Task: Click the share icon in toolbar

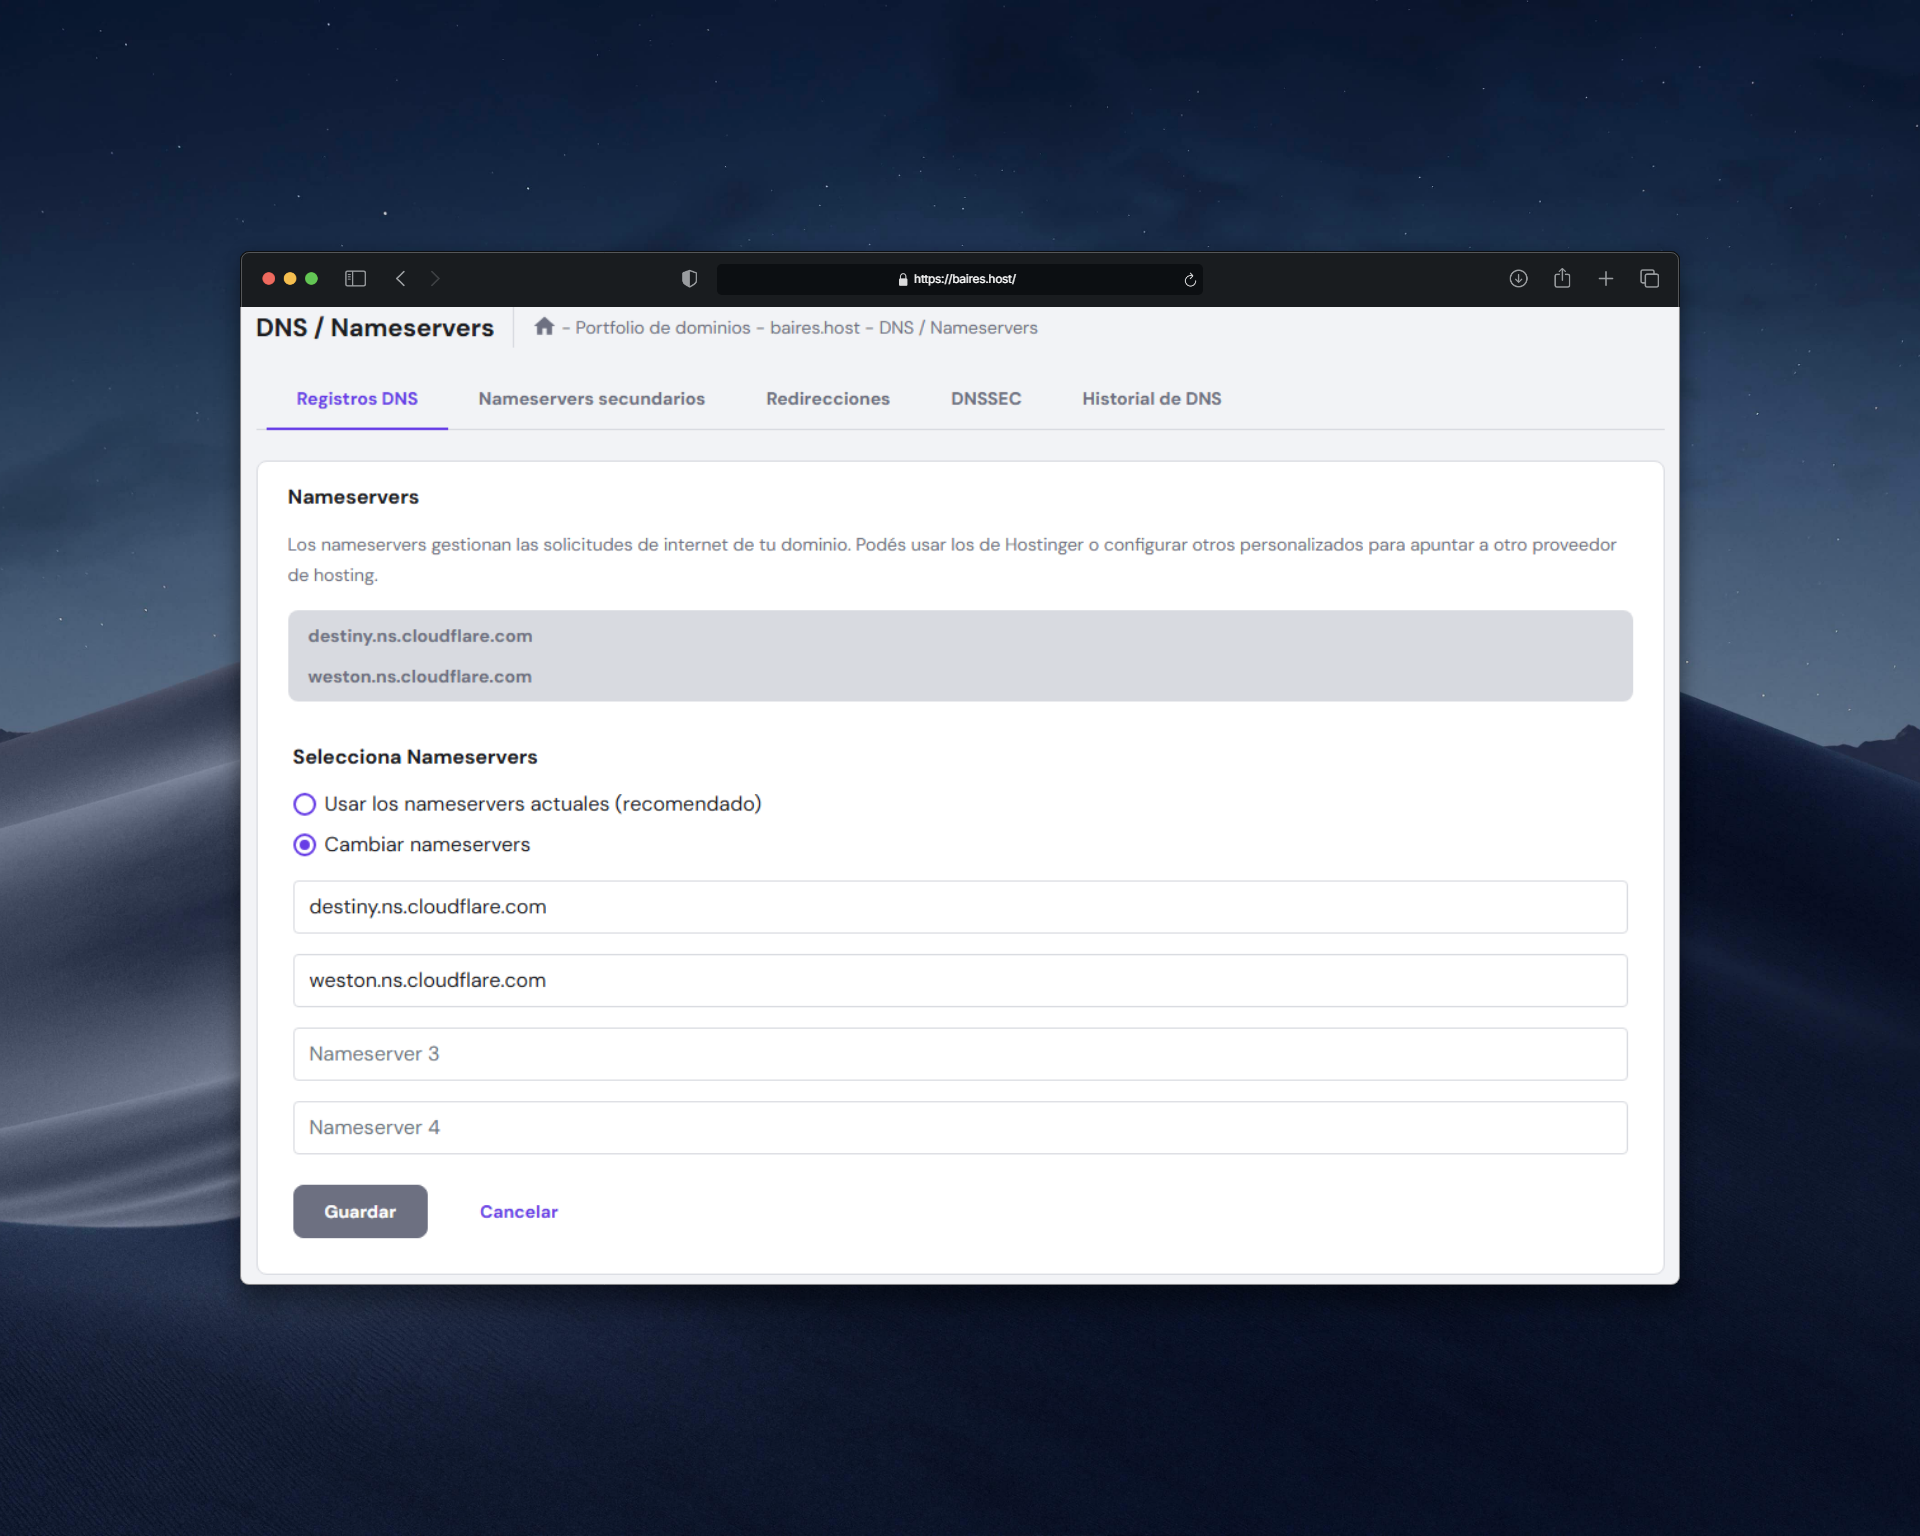Action: coord(1562,279)
